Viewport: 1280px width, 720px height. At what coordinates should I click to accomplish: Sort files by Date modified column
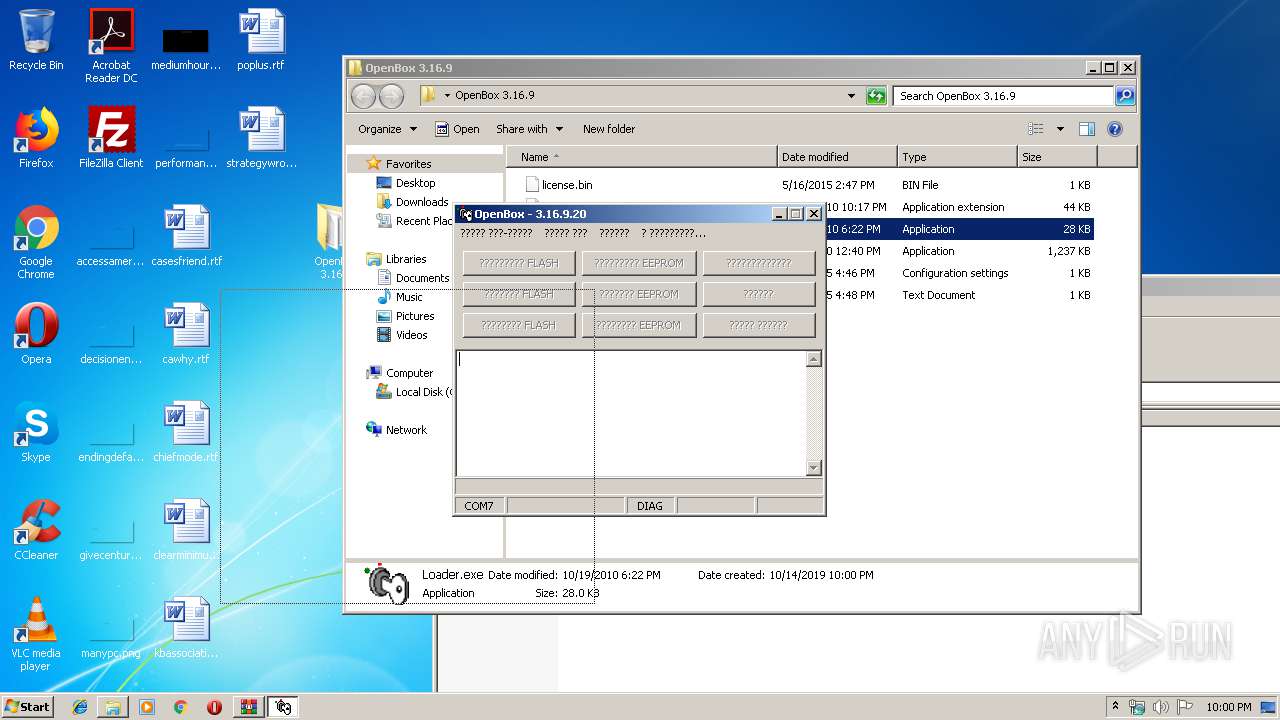point(836,157)
